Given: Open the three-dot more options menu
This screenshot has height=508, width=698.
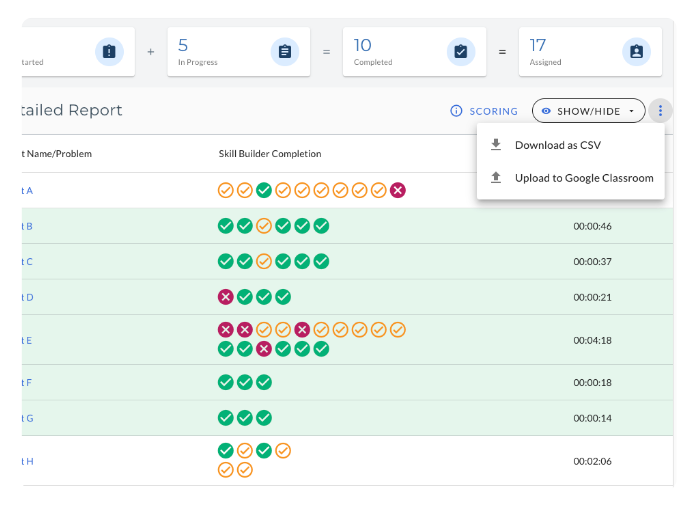Looking at the screenshot, I should (x=660, y=110).
